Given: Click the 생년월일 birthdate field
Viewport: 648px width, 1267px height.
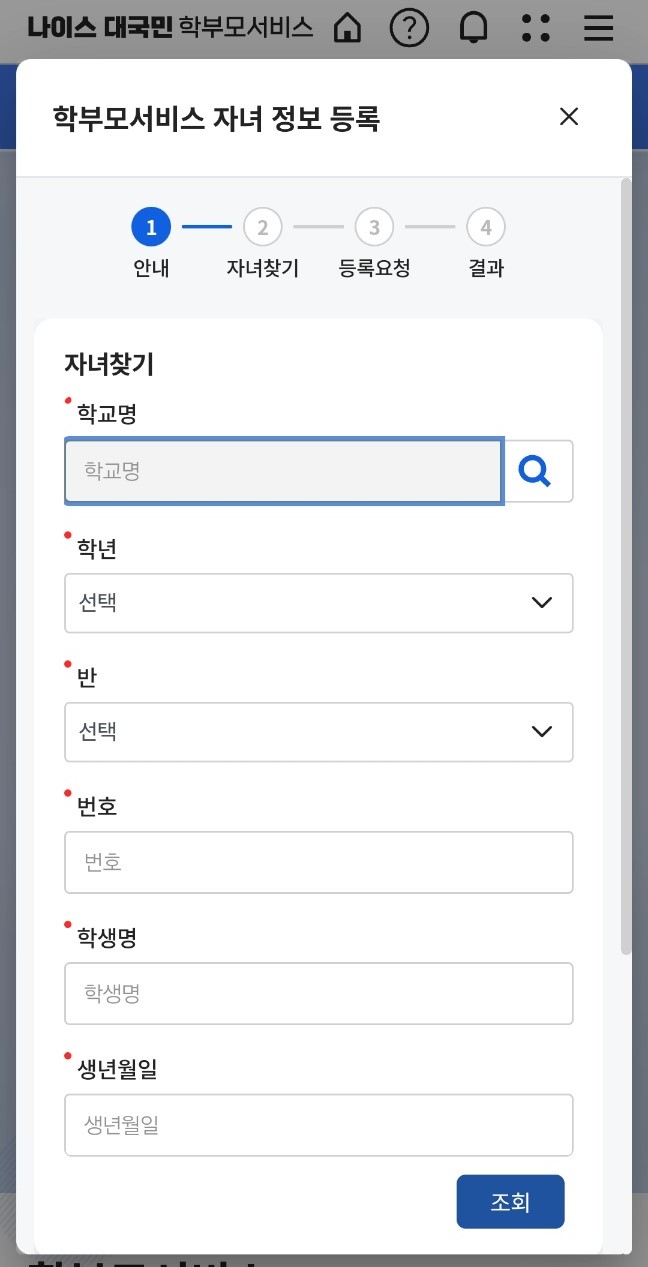Looking at the screenshot, I should point(318,1124).
